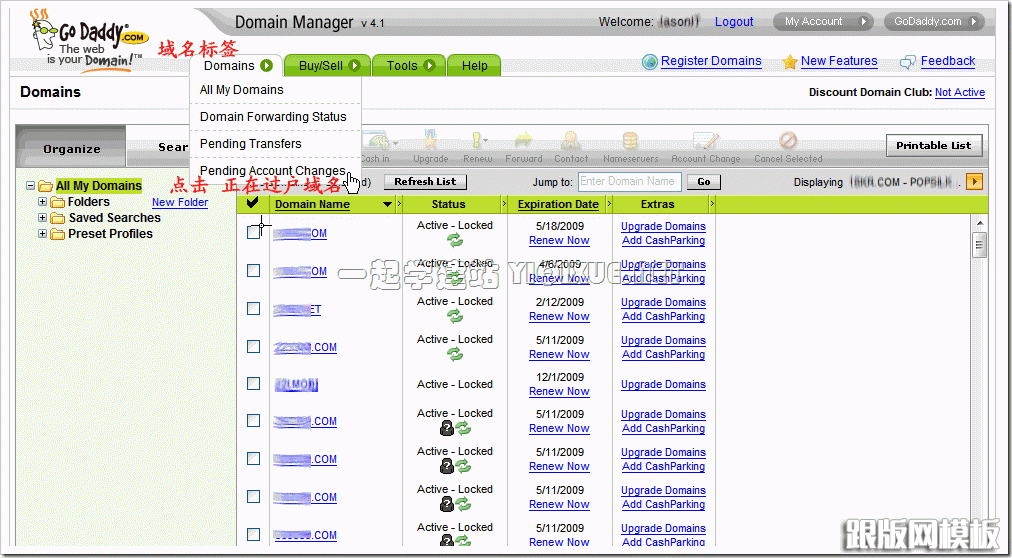Screen dimensions: 1012x558
Task: Click green auto-renew icon in 5/18/2009 row
Action: coord(455,241)
